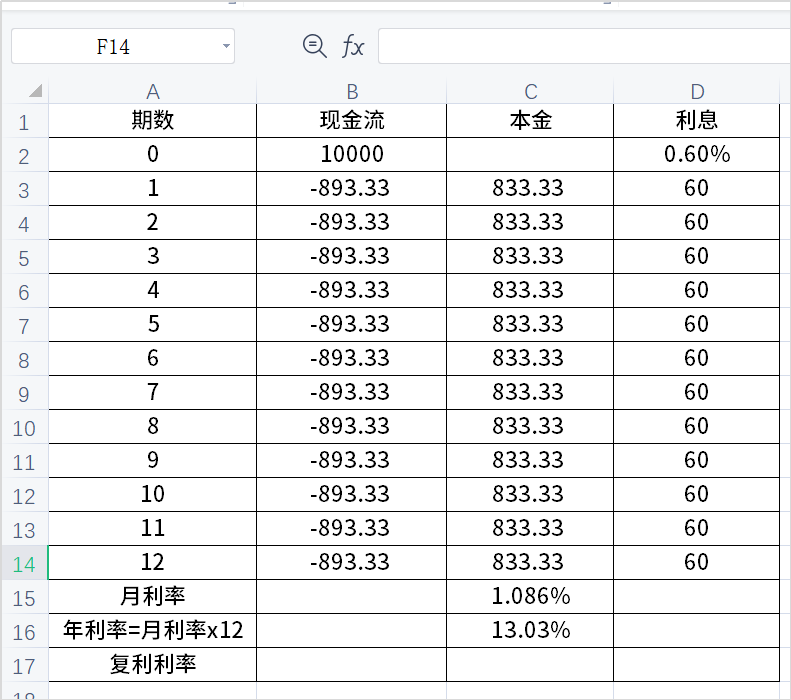
Task: Select the cell containing 10000
Action: [352, 154]
